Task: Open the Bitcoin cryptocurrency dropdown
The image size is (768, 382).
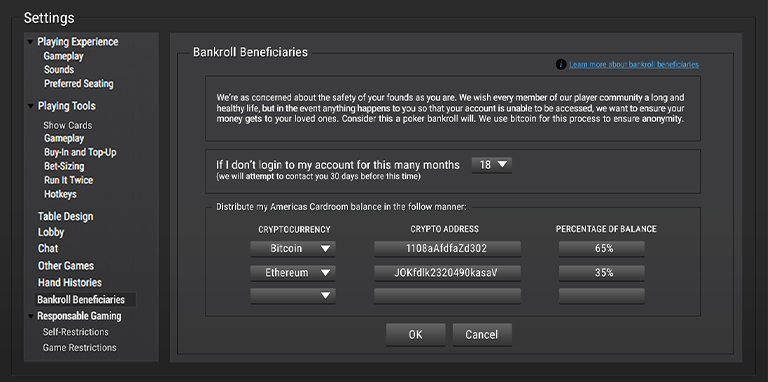Action: [x=293, y=249]
